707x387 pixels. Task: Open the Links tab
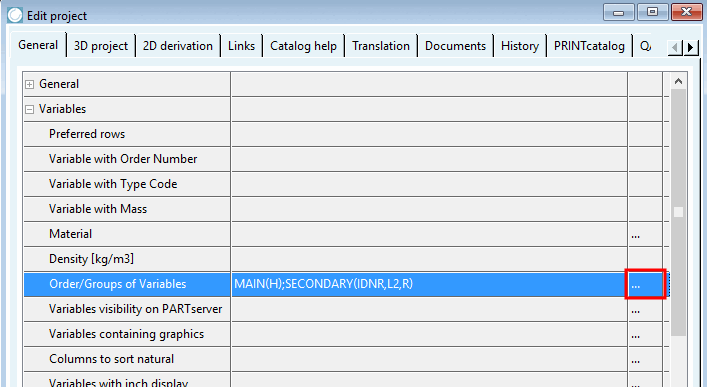[x=241, y=46]
